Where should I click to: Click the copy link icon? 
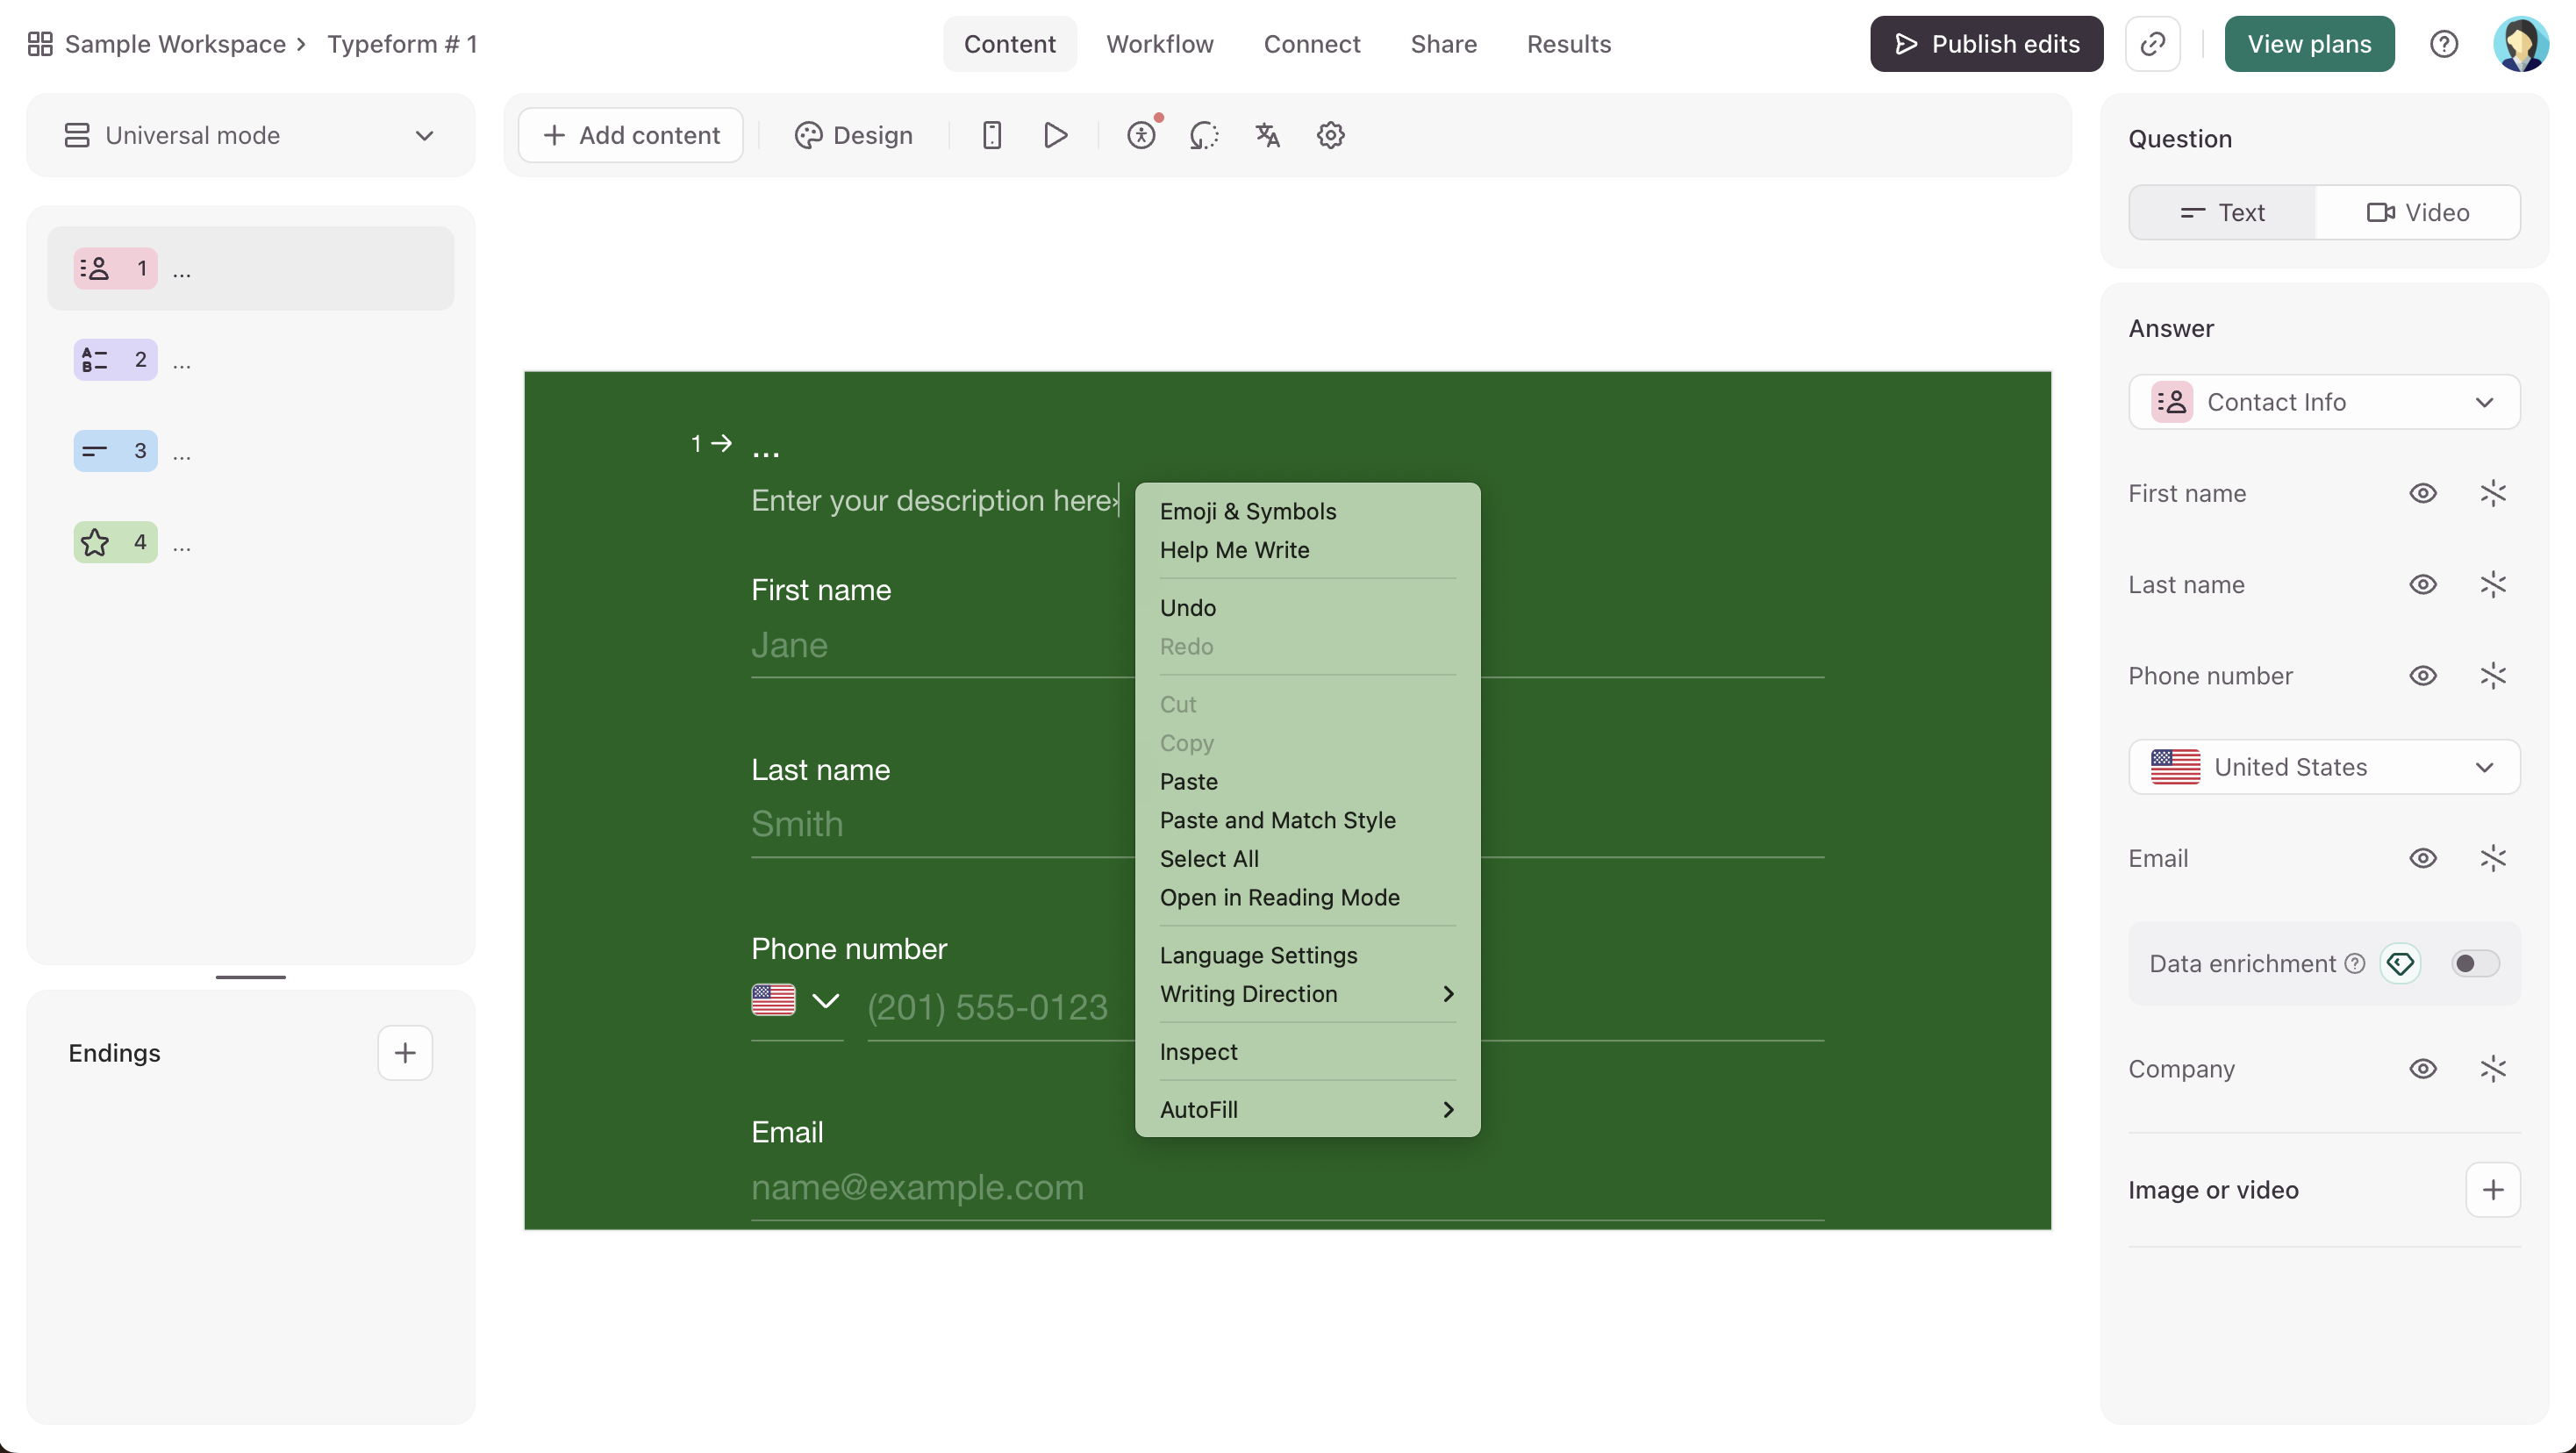[x=2152, y=44]
